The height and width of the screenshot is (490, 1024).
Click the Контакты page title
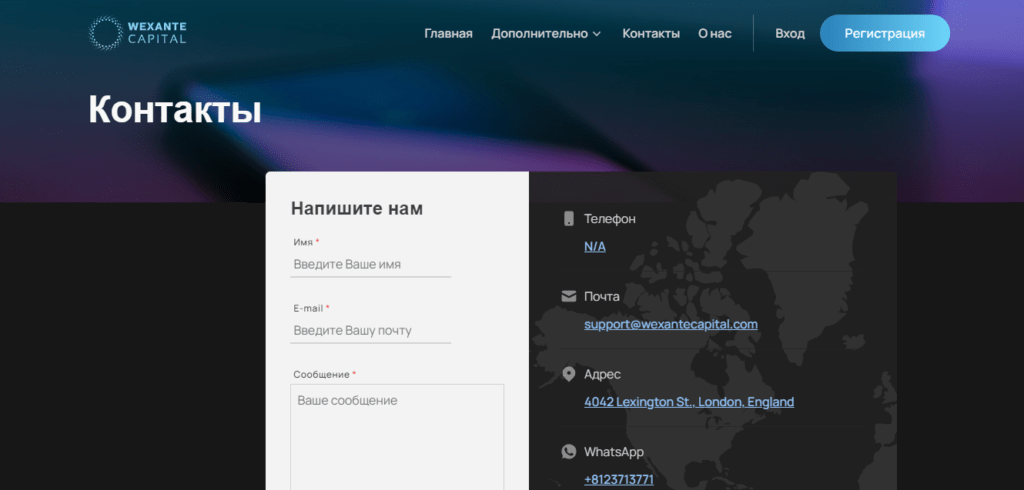pos(175,109)
